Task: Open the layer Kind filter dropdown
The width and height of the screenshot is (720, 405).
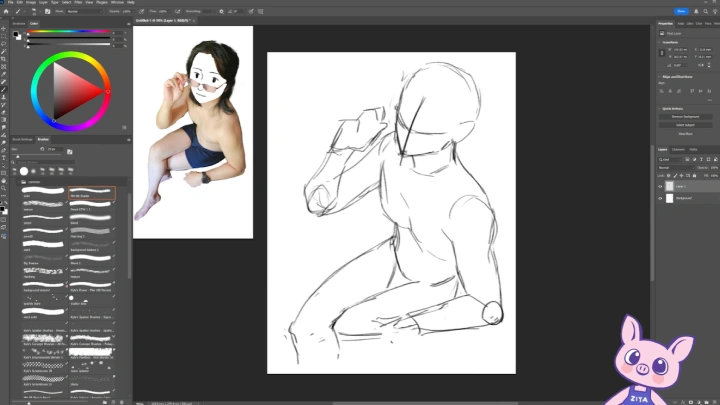Action: pyautogui.click(x=670, y=159)
